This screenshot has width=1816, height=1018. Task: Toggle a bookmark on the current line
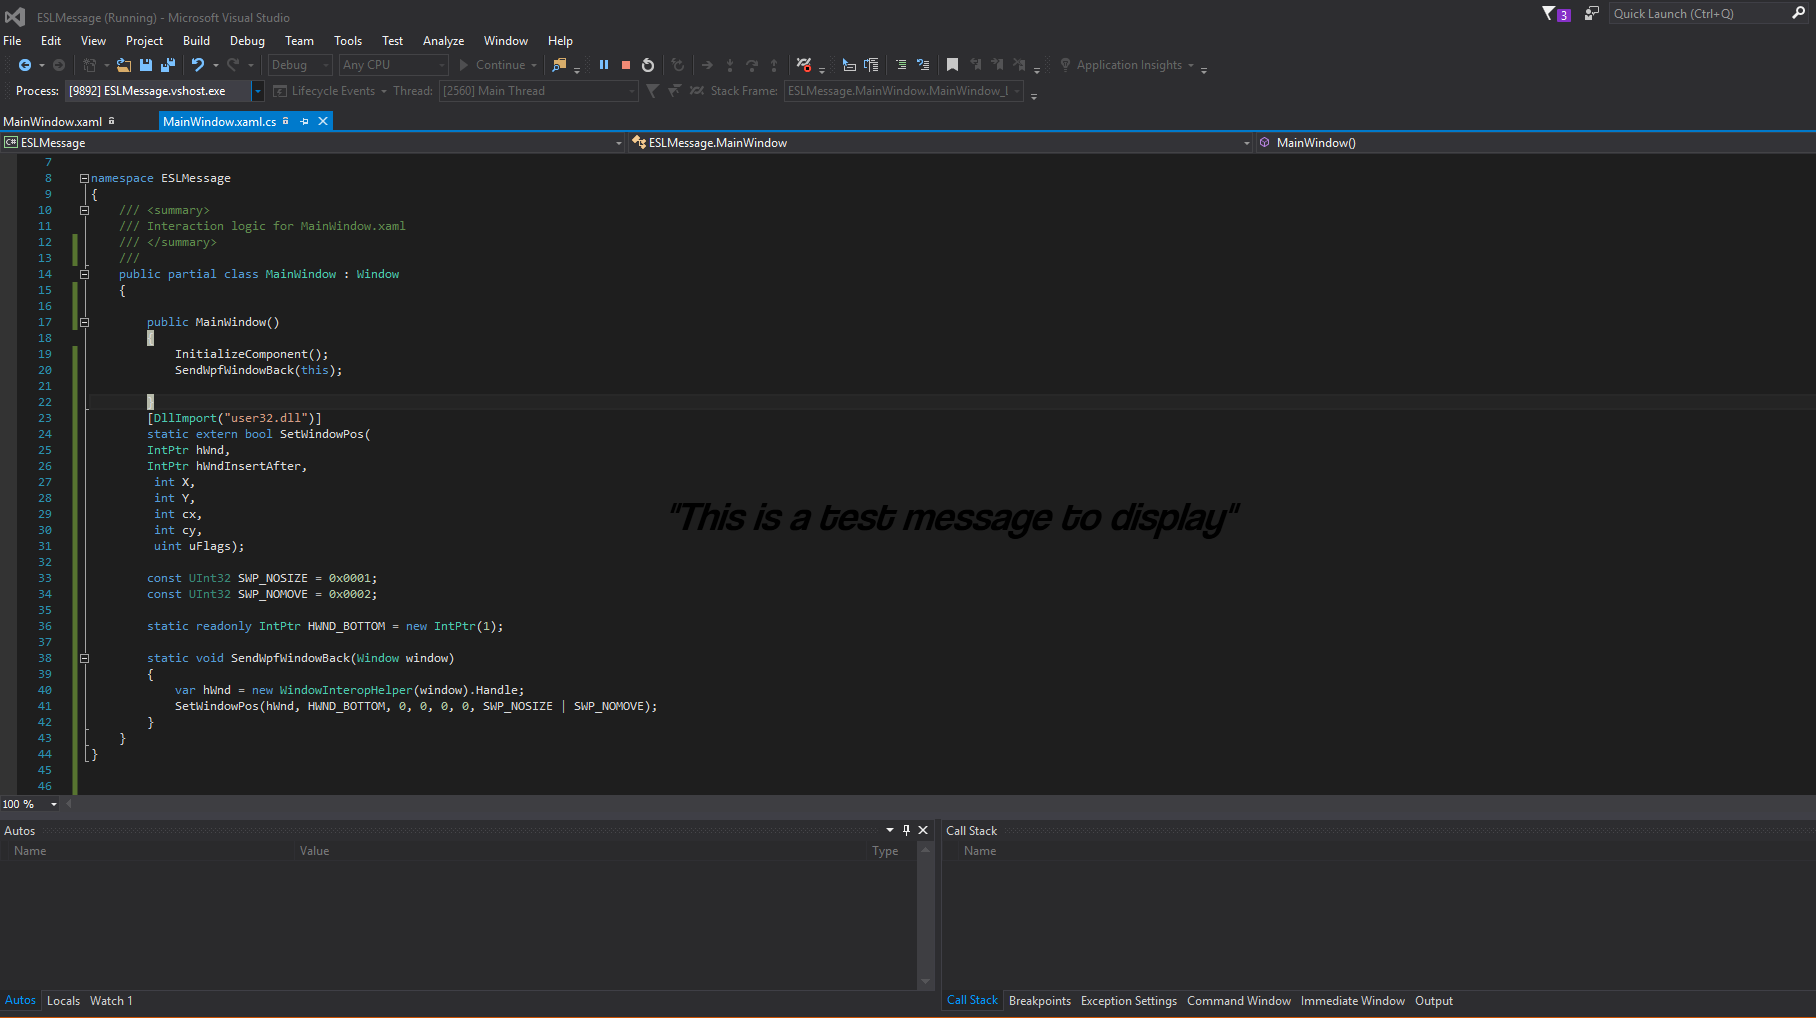click(x=952, y=65)
